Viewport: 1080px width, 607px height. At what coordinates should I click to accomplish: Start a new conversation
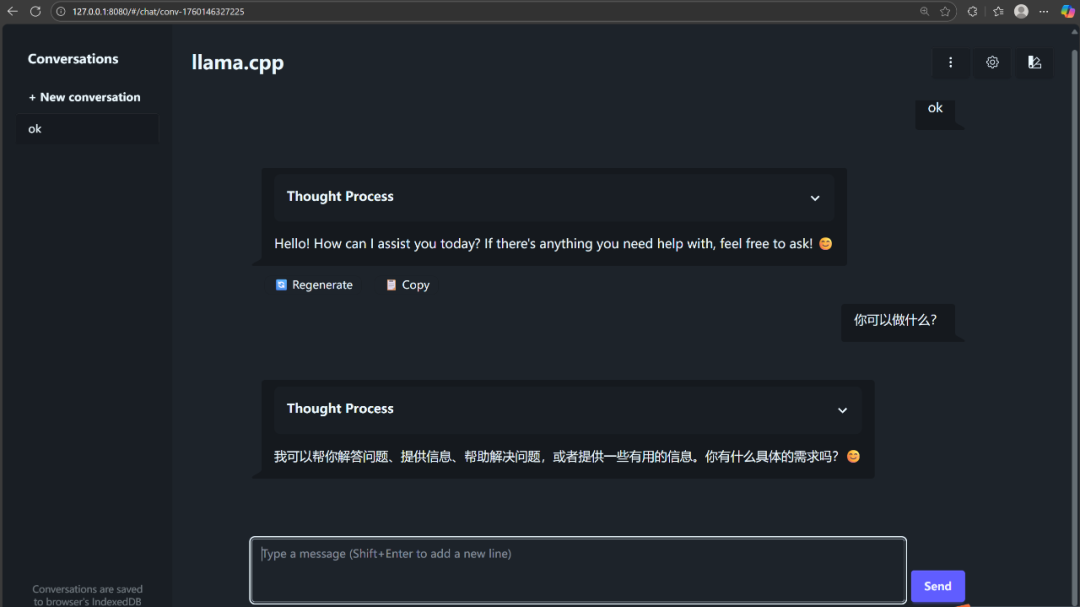coord(84,97)
